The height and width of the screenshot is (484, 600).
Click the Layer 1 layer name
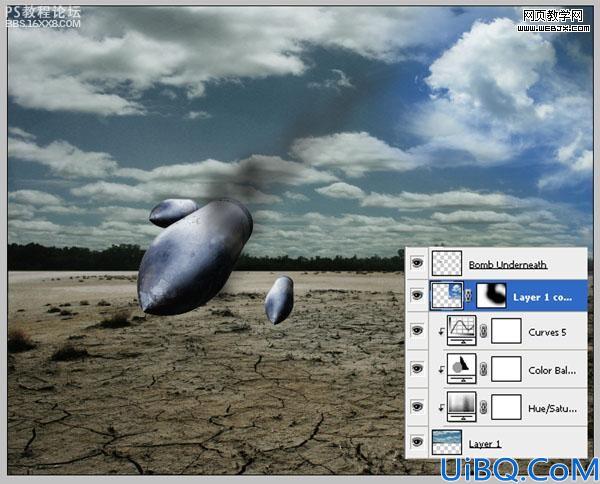coord(485,444)
